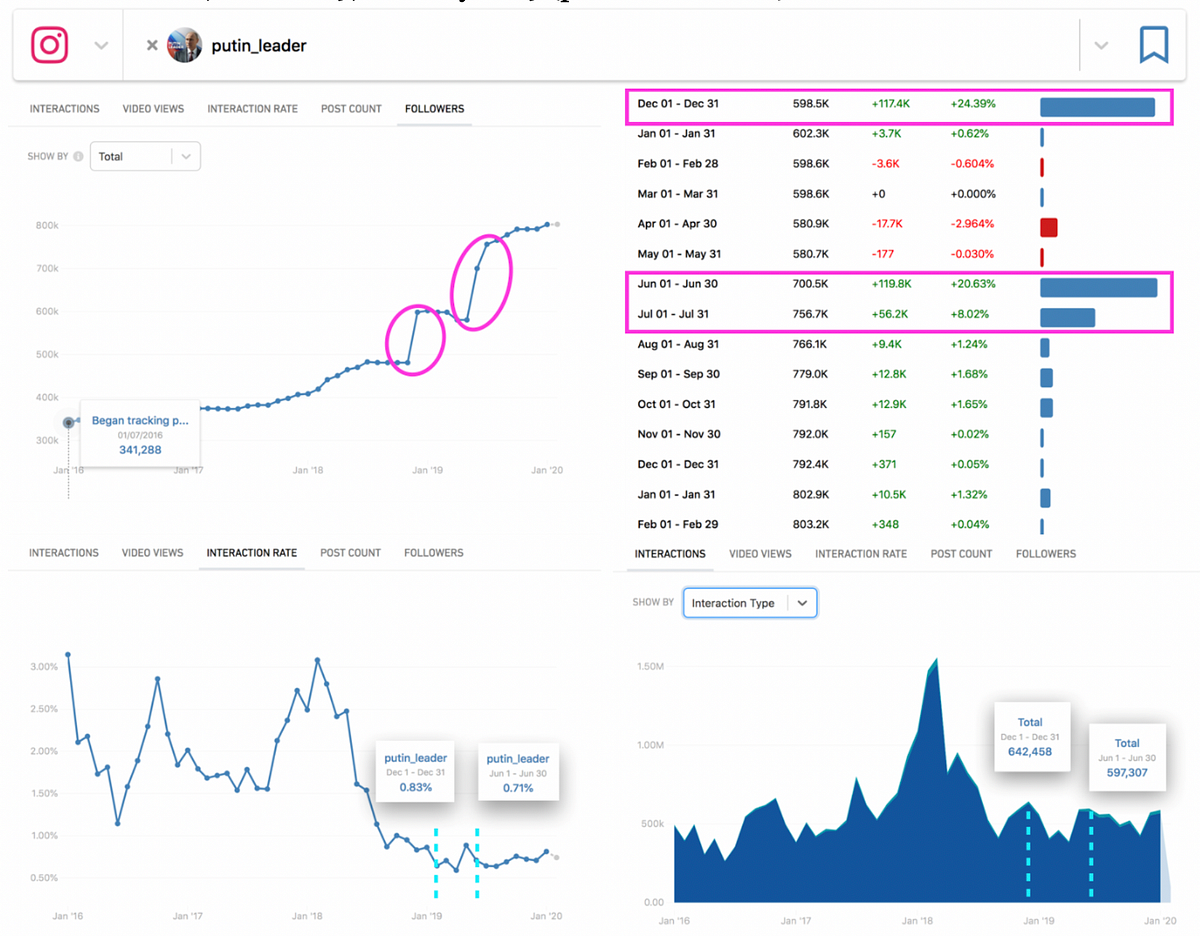Click the 602.3K follower total
The width and height of the screenshot is (1200, 936).
pos(810,134)
